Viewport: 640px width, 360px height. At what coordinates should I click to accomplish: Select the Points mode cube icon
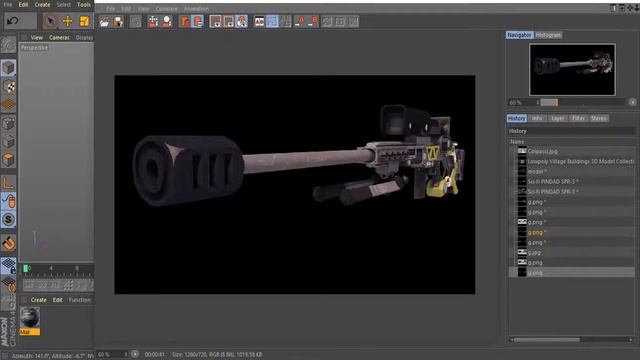click(x=8, y=123)
